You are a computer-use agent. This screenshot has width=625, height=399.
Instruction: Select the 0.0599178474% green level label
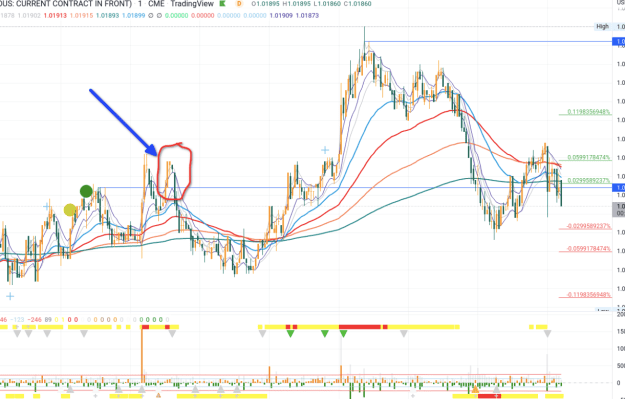click(x=589, y=157)
